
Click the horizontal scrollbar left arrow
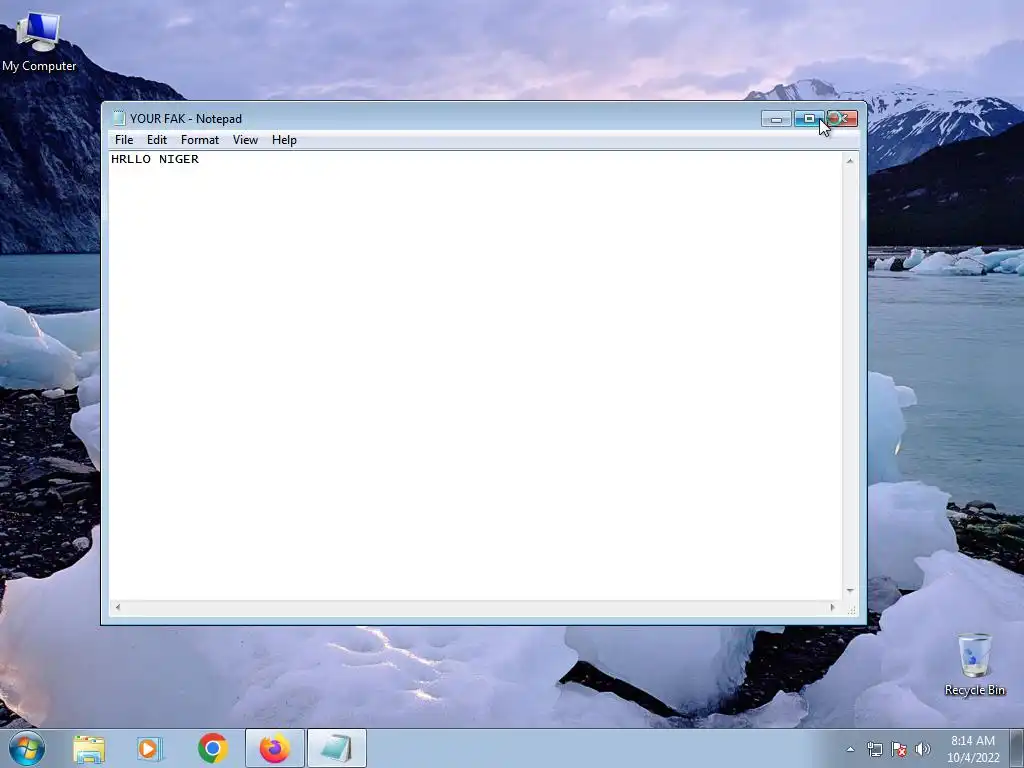[118, 607]
